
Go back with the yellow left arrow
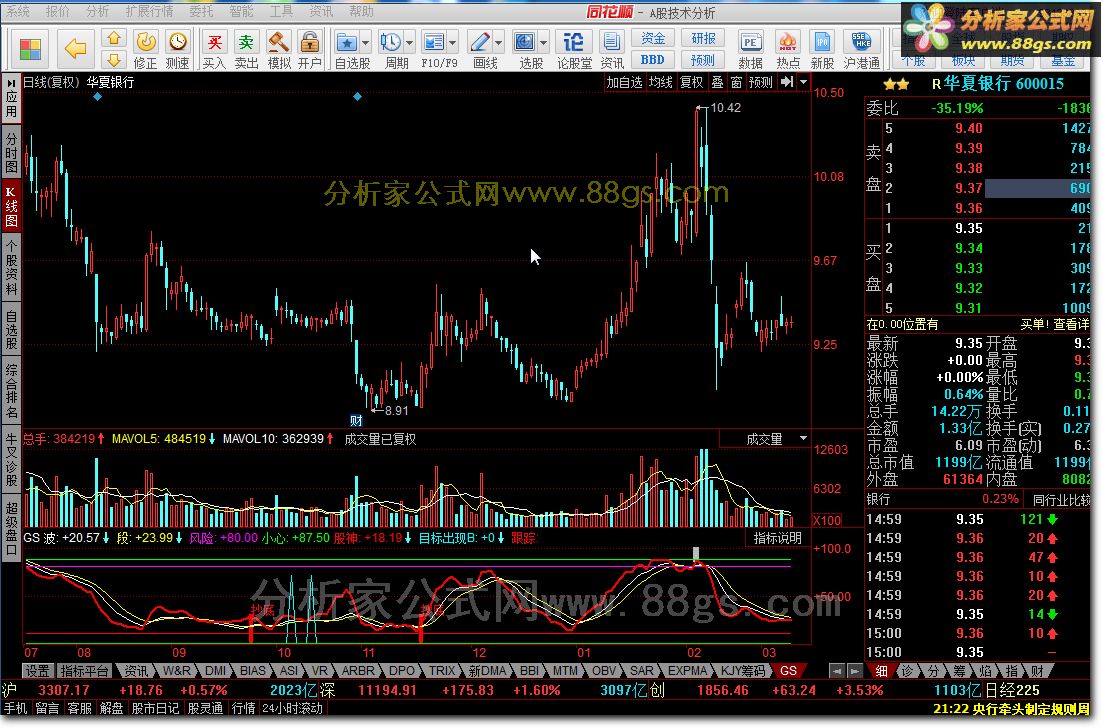(x=75, y=49)
